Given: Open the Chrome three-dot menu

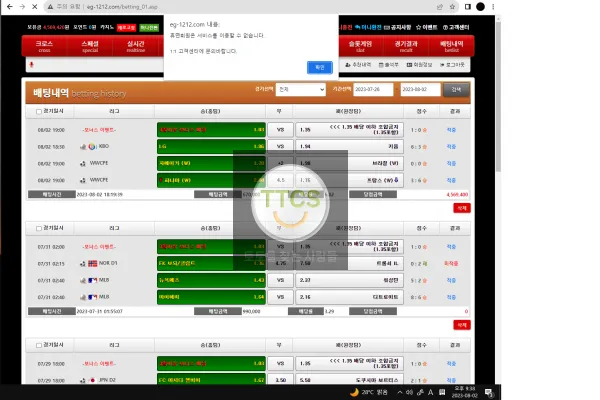Looking at the screenshot, I should [493, 7].
